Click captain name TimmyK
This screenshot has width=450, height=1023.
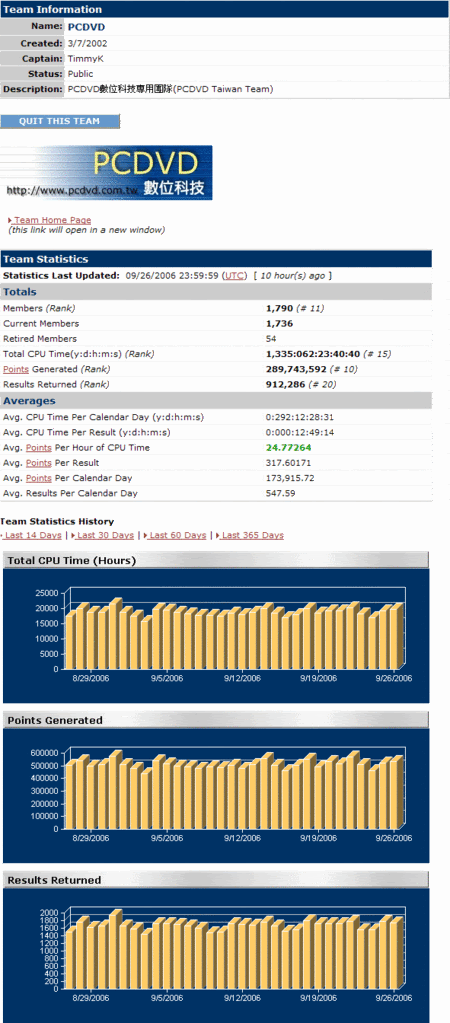85,59
